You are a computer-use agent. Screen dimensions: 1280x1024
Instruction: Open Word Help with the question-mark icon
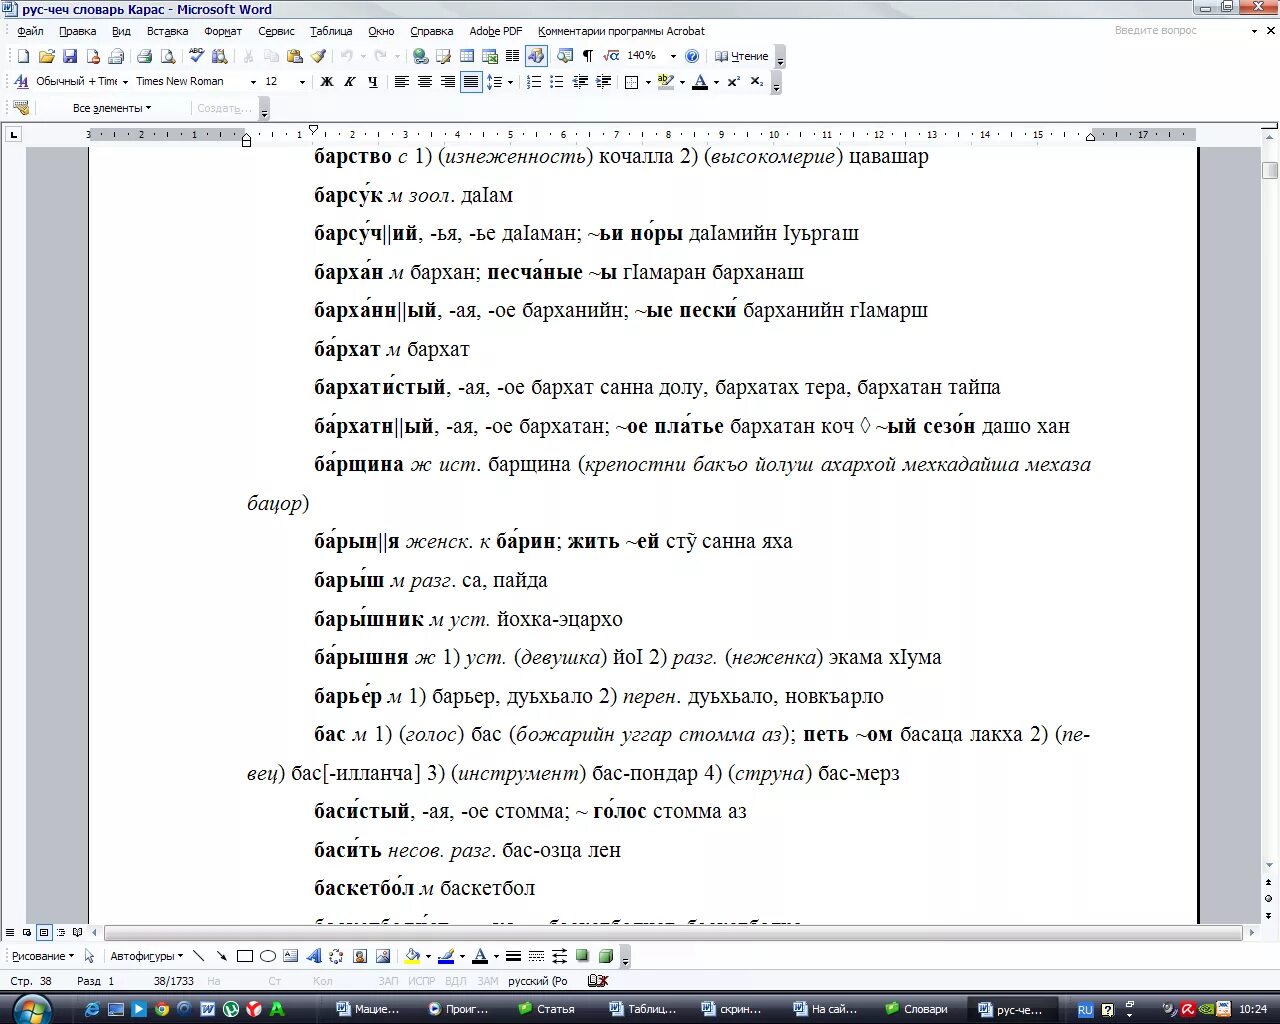coord(692,56)
